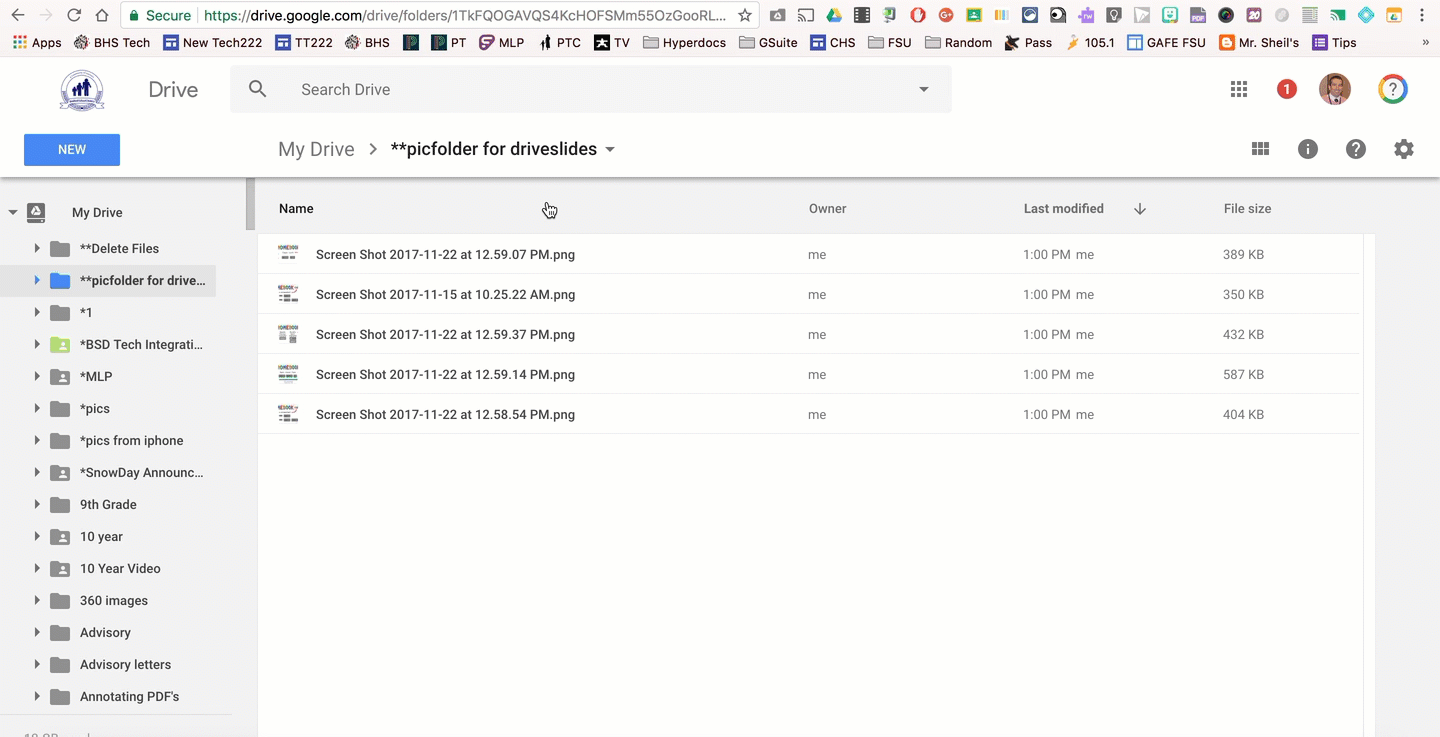Screen dimensions: 1440x737
Task: Open the Hyperdocs bookmarks folder
Action: pos(684,42)
